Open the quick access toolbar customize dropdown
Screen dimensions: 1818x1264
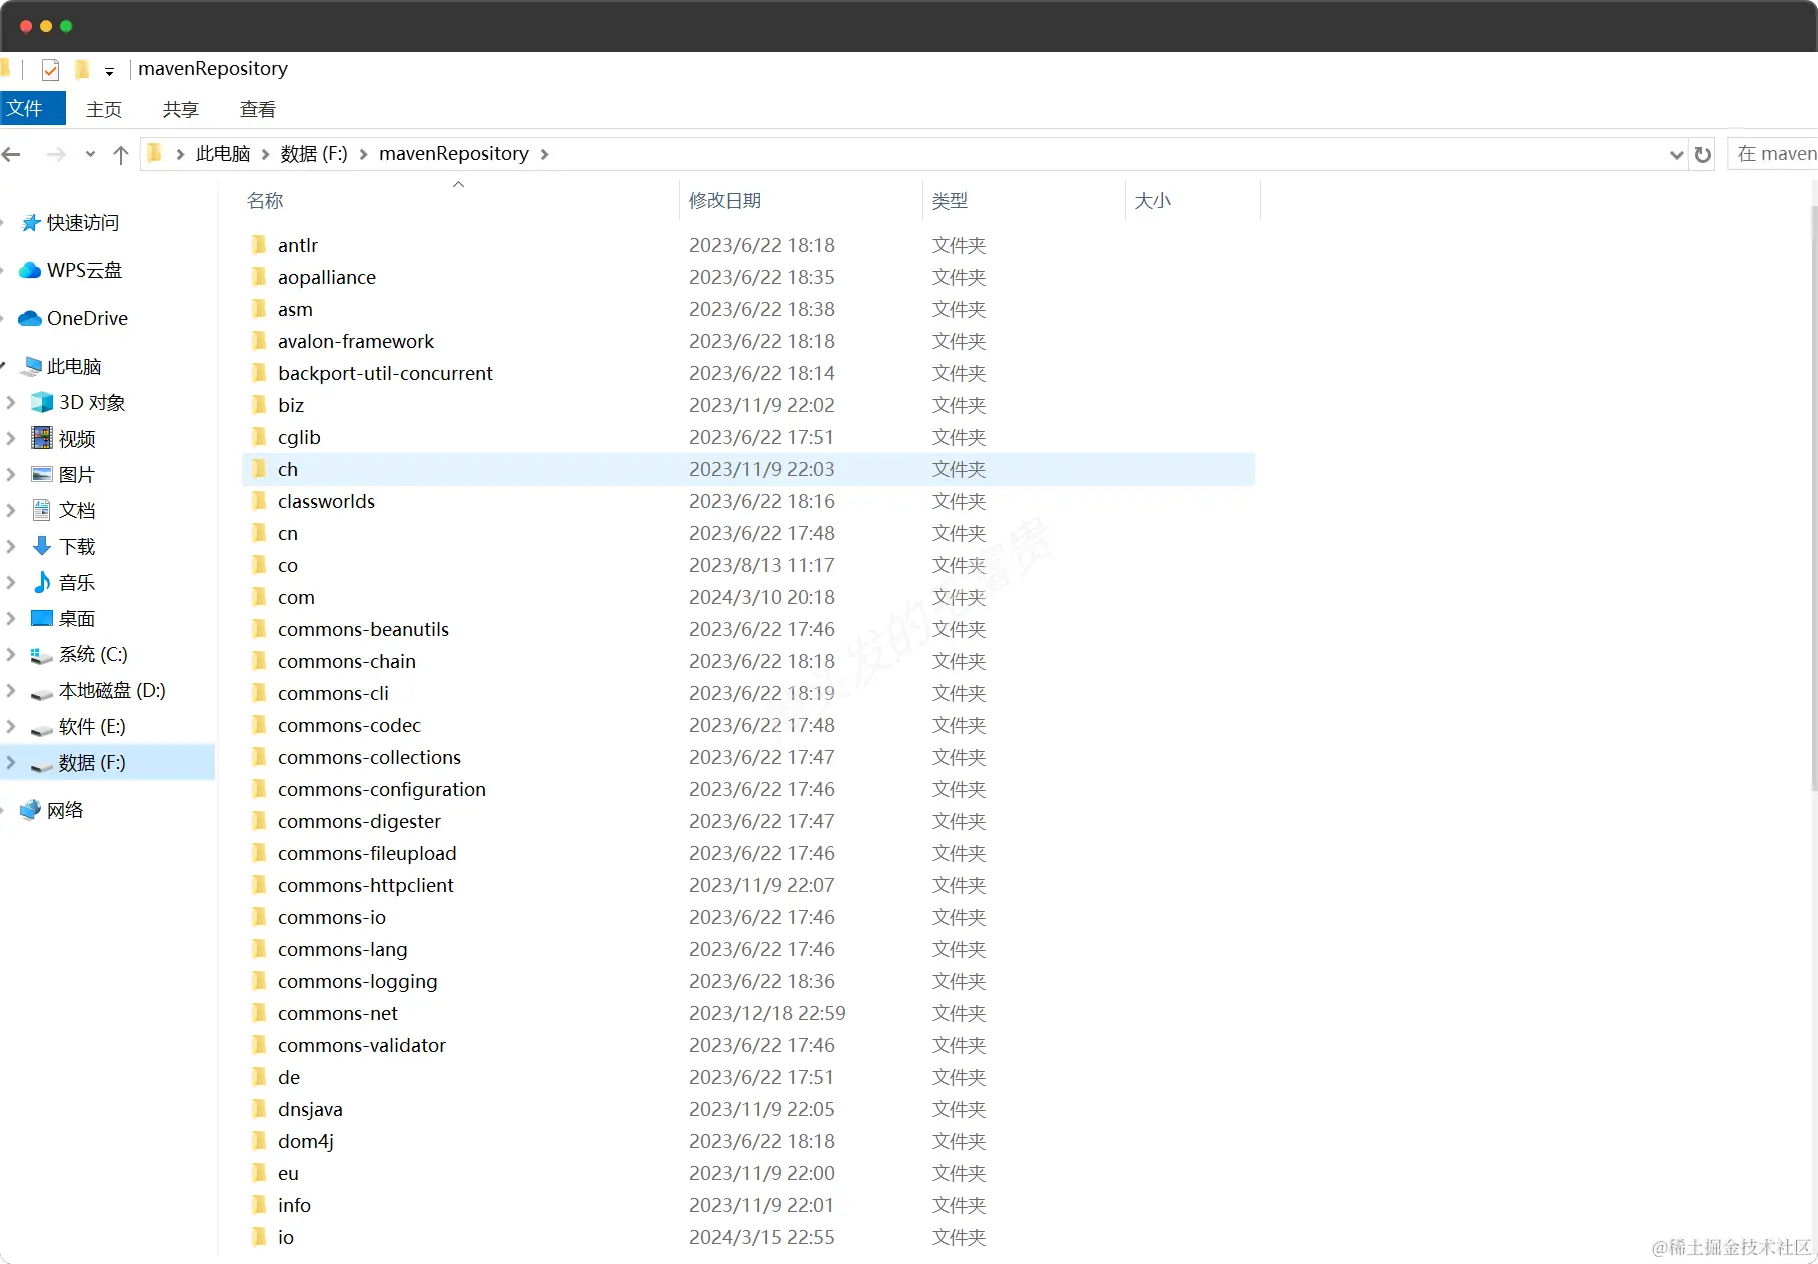(109, 71)
